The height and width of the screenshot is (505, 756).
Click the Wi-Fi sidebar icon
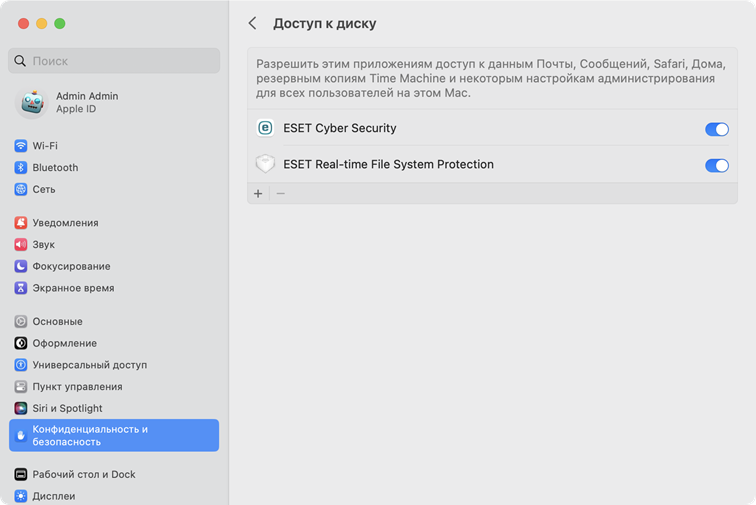click(20, 146)
